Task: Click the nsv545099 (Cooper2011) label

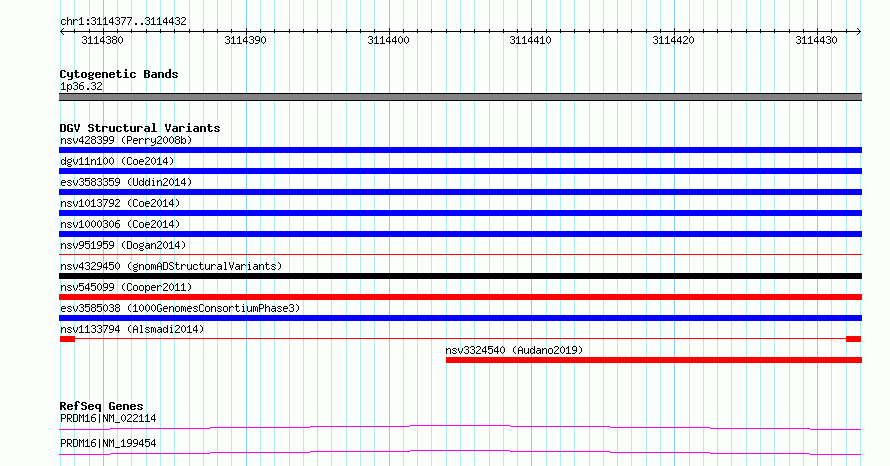Action: click(126, 287)
